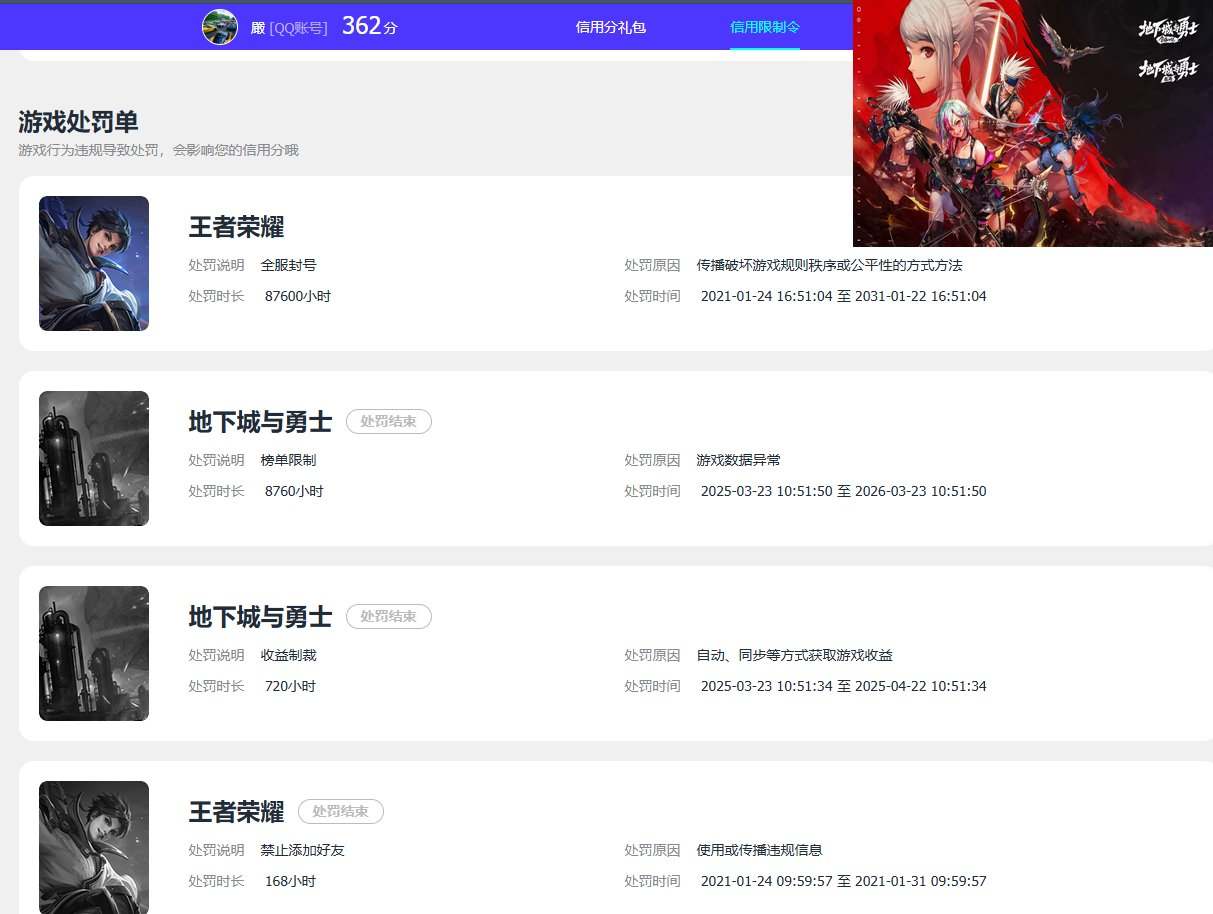Click 王者荣耀 thumbnail for 禁止添加好友 penalty
The width and height of the screenshot is (1213, 914).
(94, 847)
